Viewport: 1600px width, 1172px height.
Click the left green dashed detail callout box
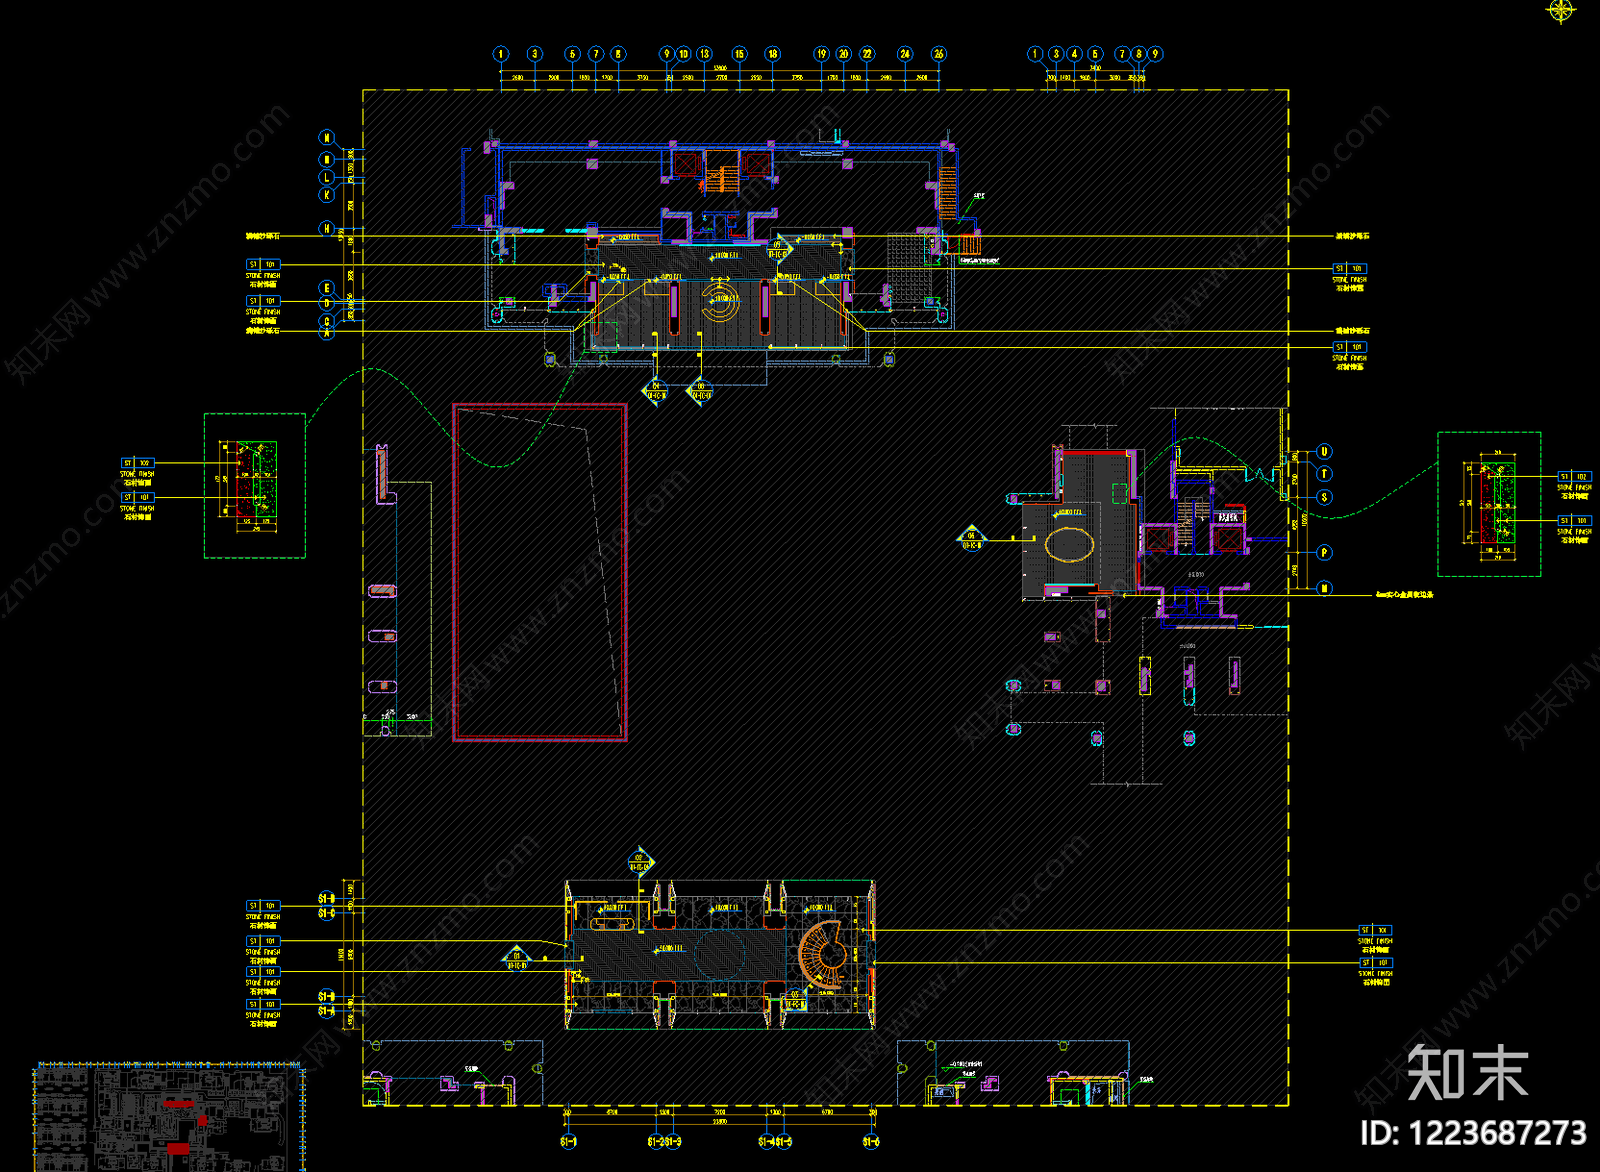(x=255, y=485)
